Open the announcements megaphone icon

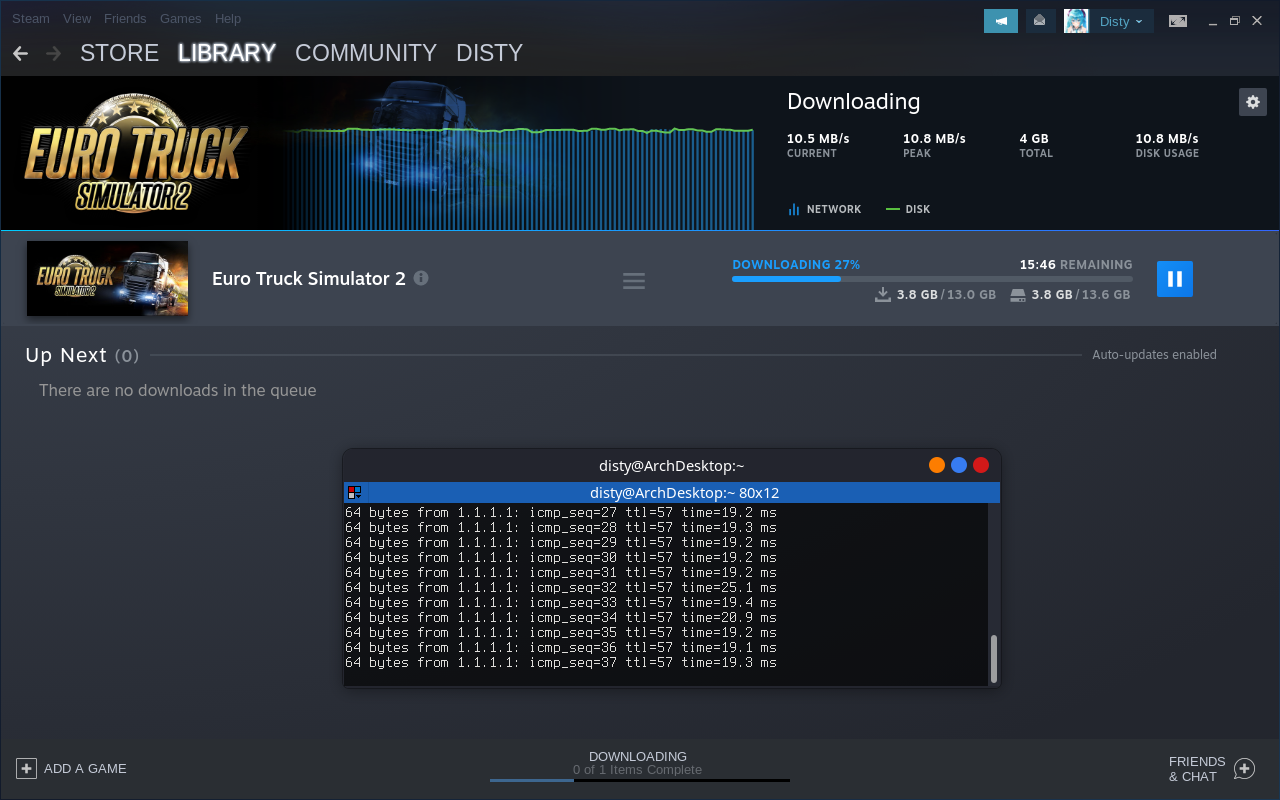(x=1001, y=21)
